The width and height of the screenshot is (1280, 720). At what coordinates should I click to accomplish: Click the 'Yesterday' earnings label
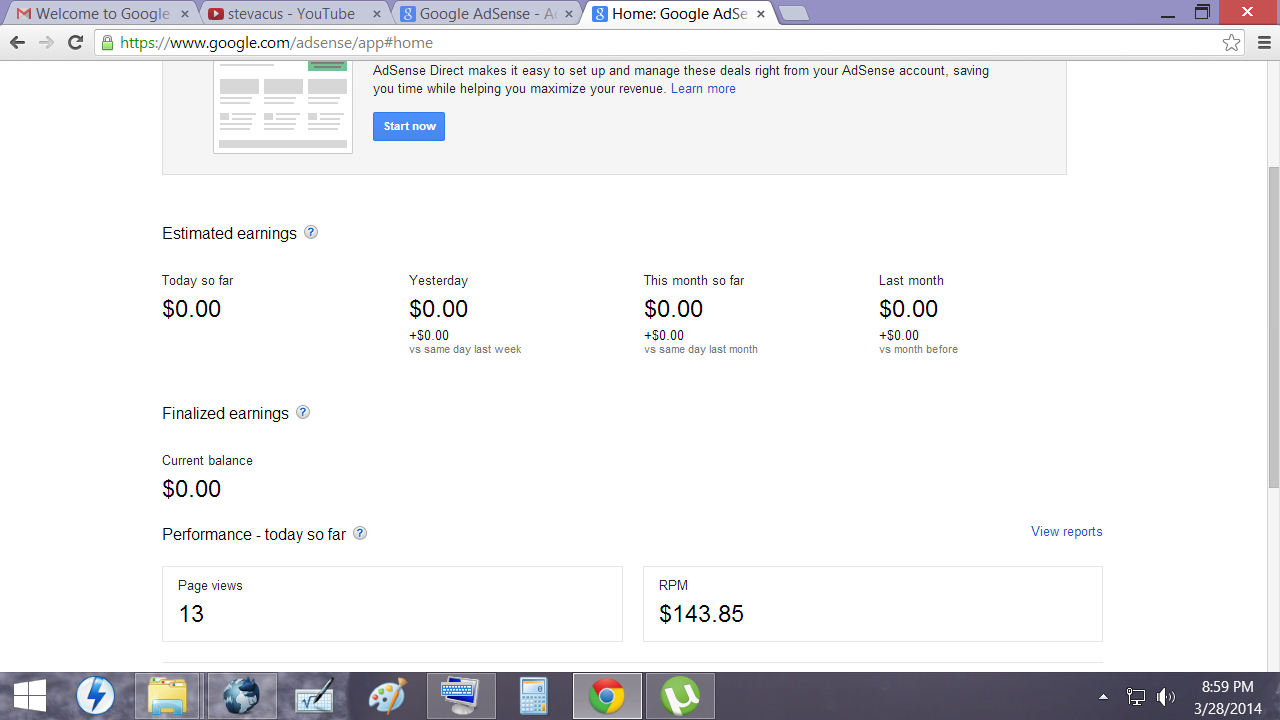[x=438, y=280]
